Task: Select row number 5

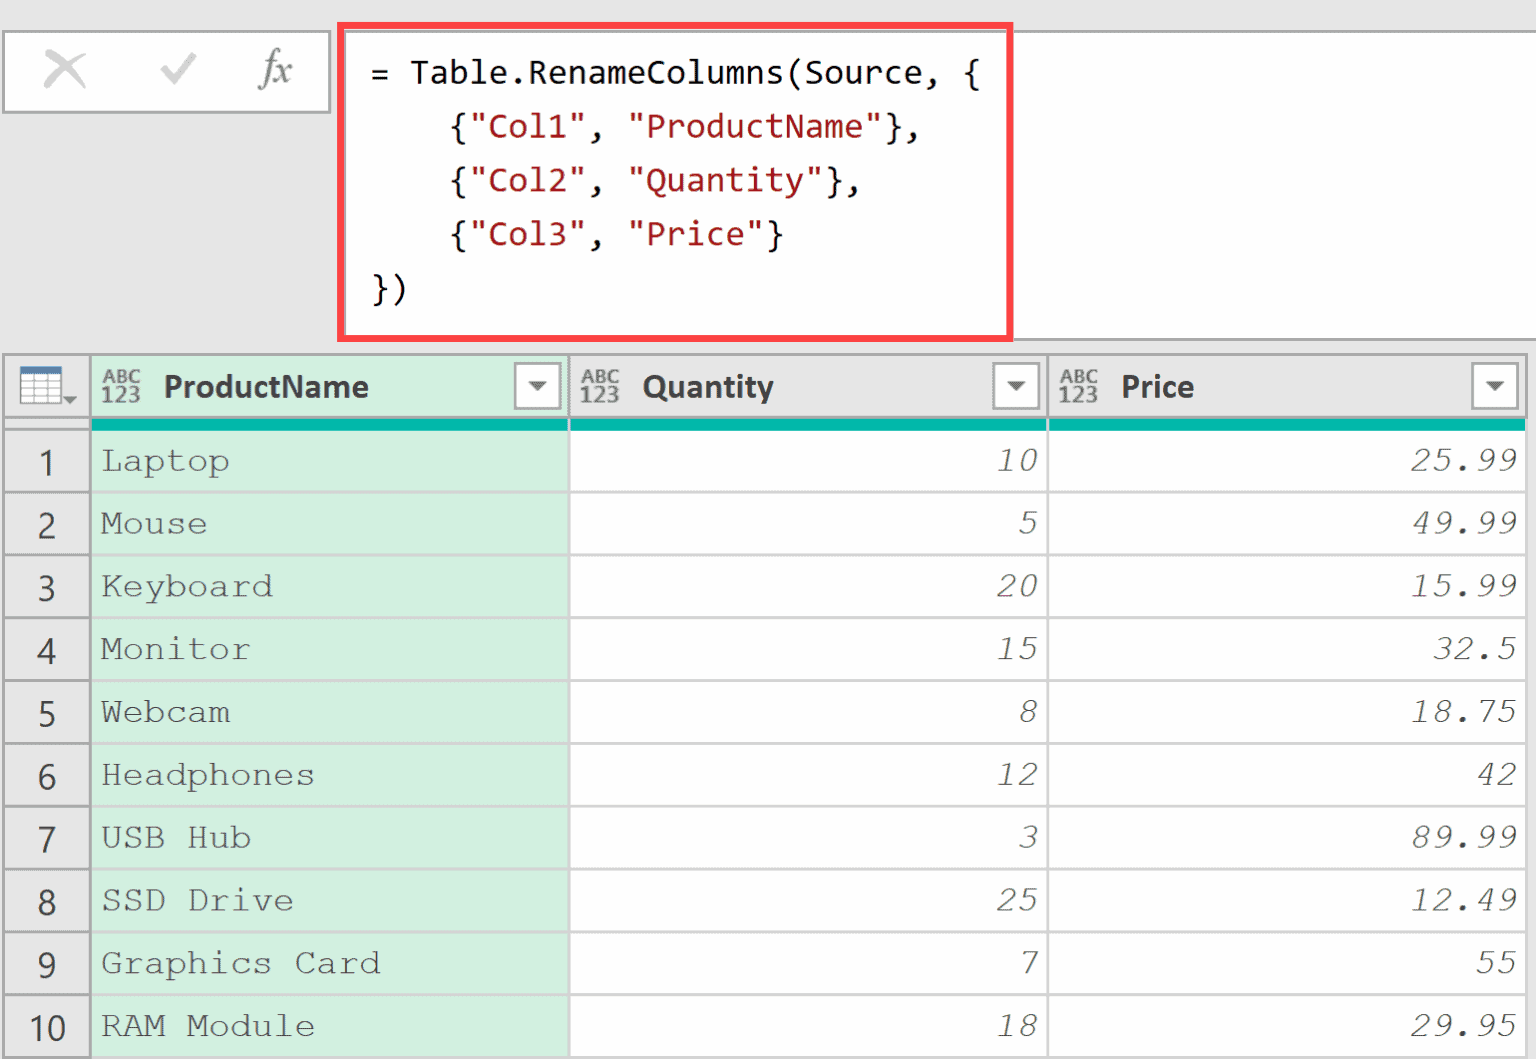Action: click(x=46, y=712)
